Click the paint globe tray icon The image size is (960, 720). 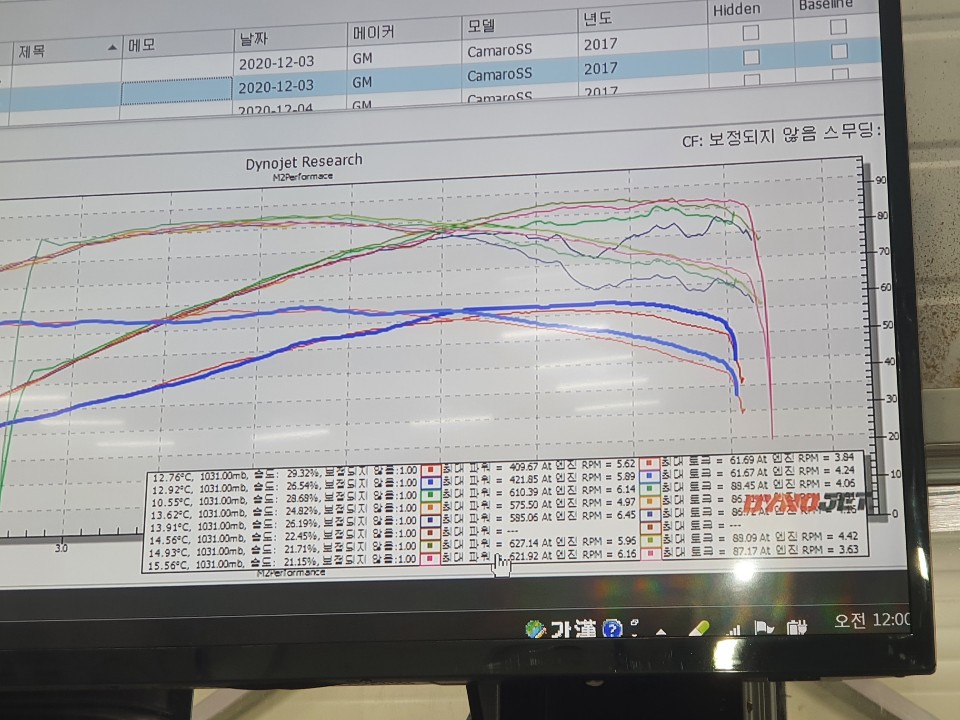click(535, 628)
